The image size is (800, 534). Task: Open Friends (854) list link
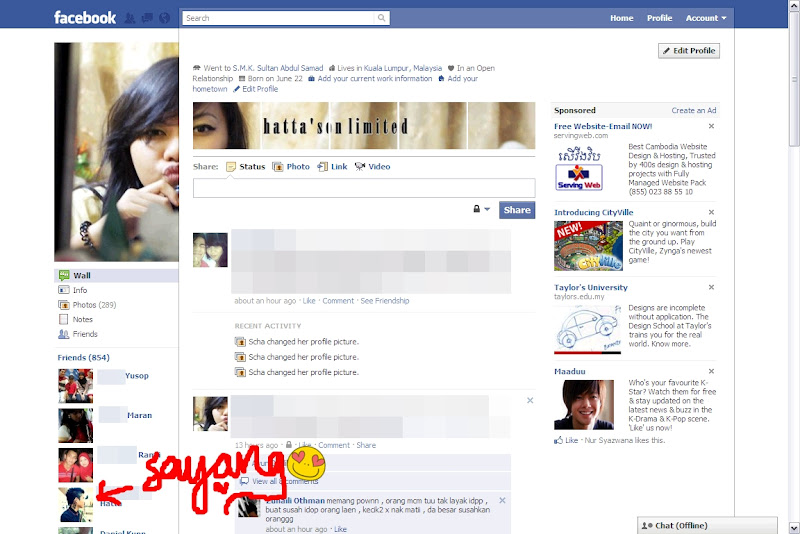click(x=83, y=358)
